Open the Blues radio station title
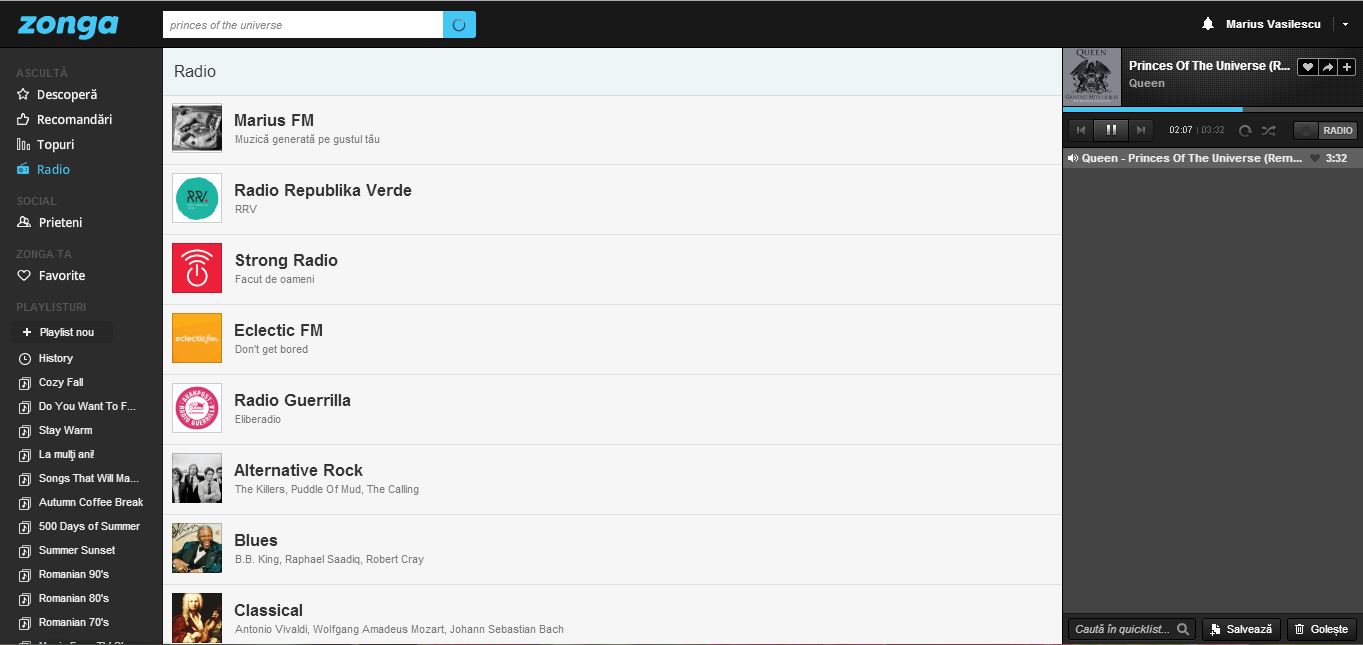Viewport: 1363px width, 645px height. coord(256,540)
